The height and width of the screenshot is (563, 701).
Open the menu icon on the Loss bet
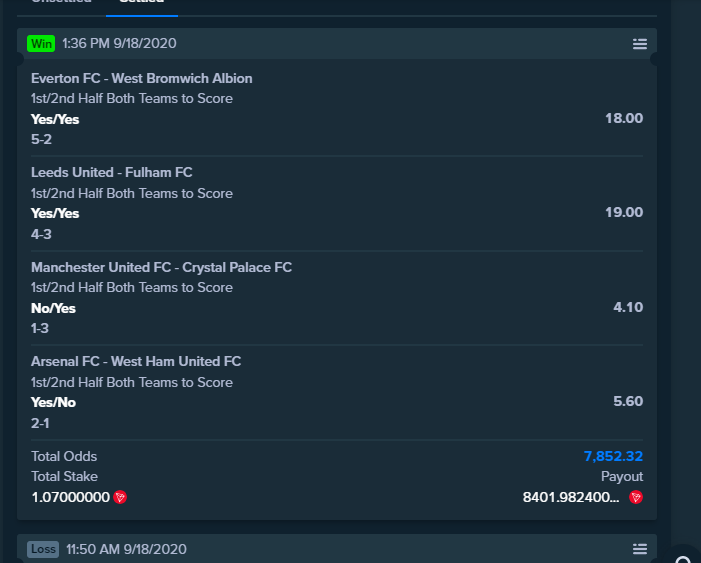tap(640, 549)
